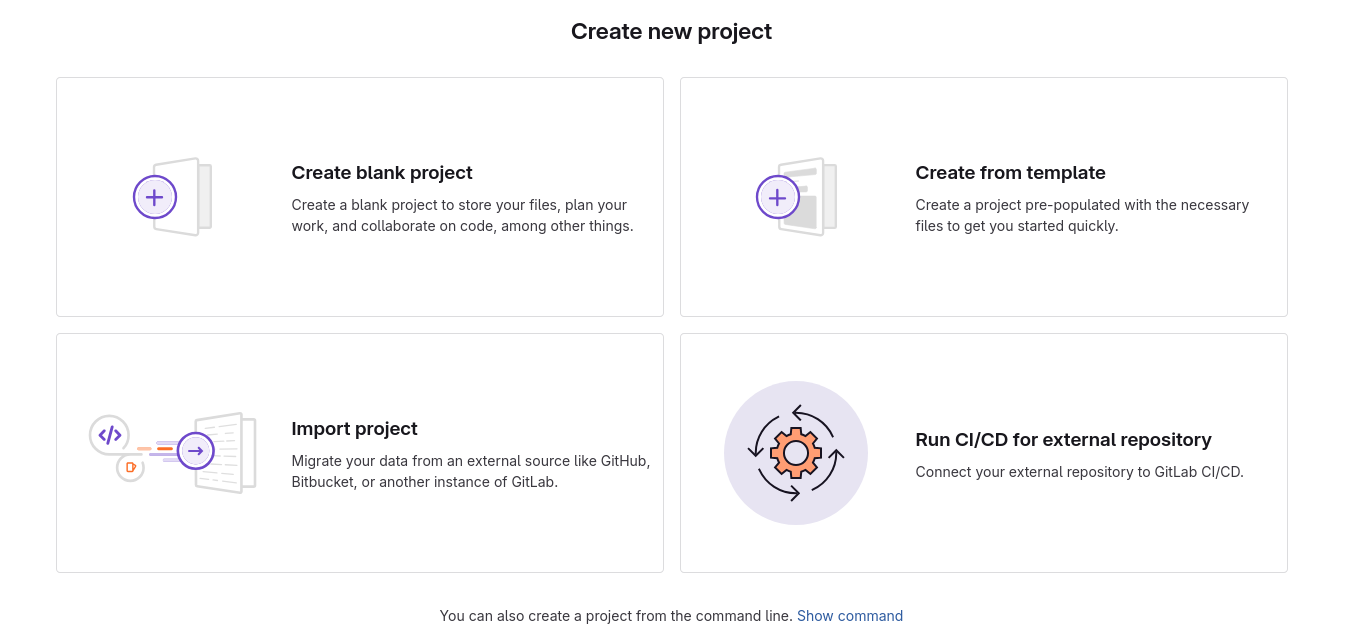Click the Create new project page title

[x=671, y=31]
